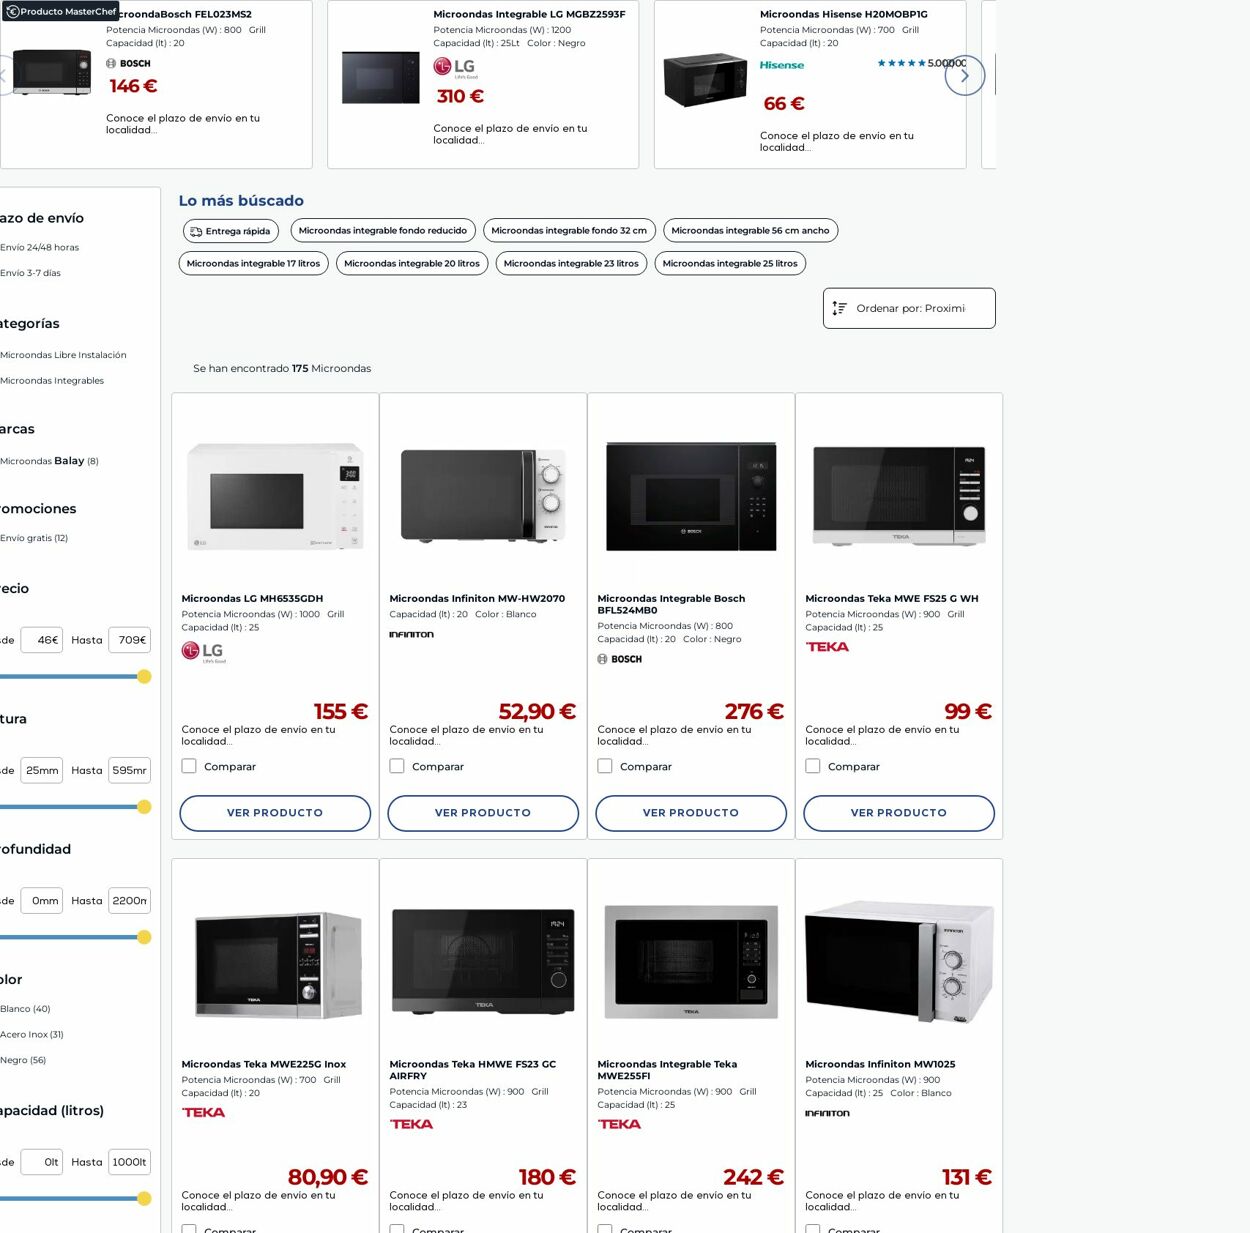
Task: Click the Teka logo under MWE225G Inox
Action: [203, 1112]
